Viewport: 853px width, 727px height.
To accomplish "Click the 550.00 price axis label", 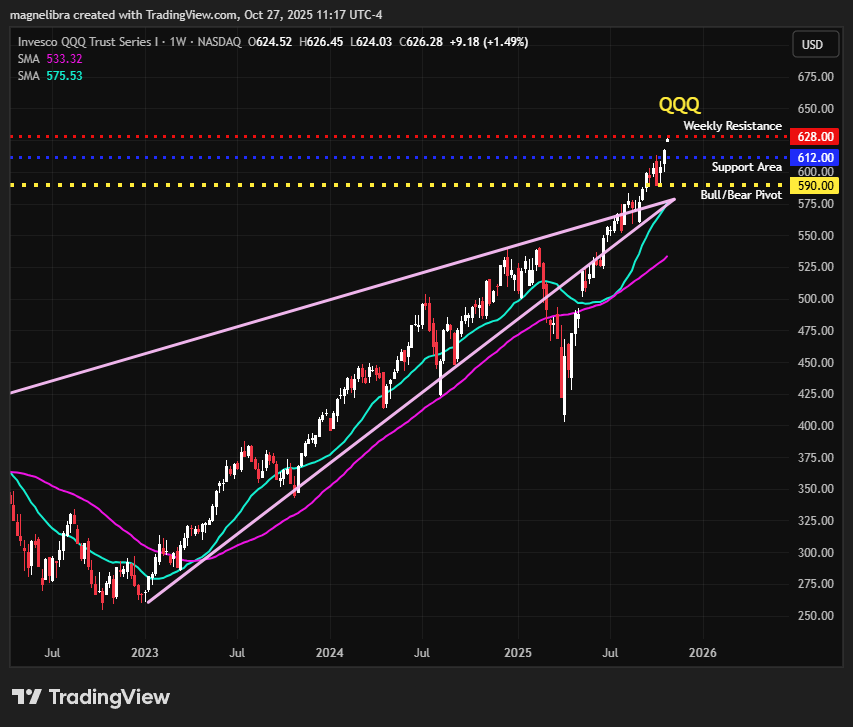I will tap(815, 236).
